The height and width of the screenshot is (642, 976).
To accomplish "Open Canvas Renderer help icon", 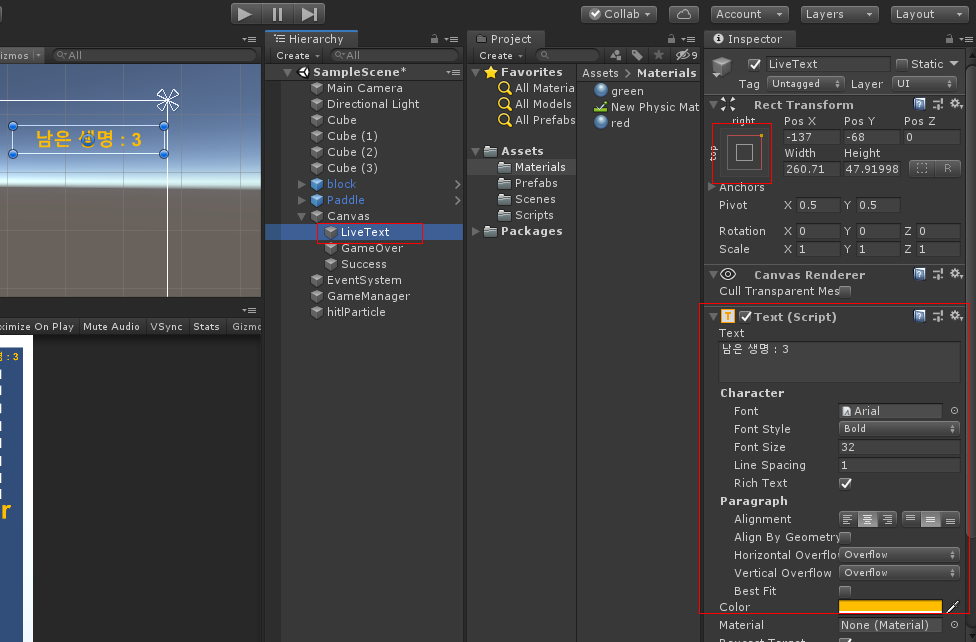I will (919, 274).
